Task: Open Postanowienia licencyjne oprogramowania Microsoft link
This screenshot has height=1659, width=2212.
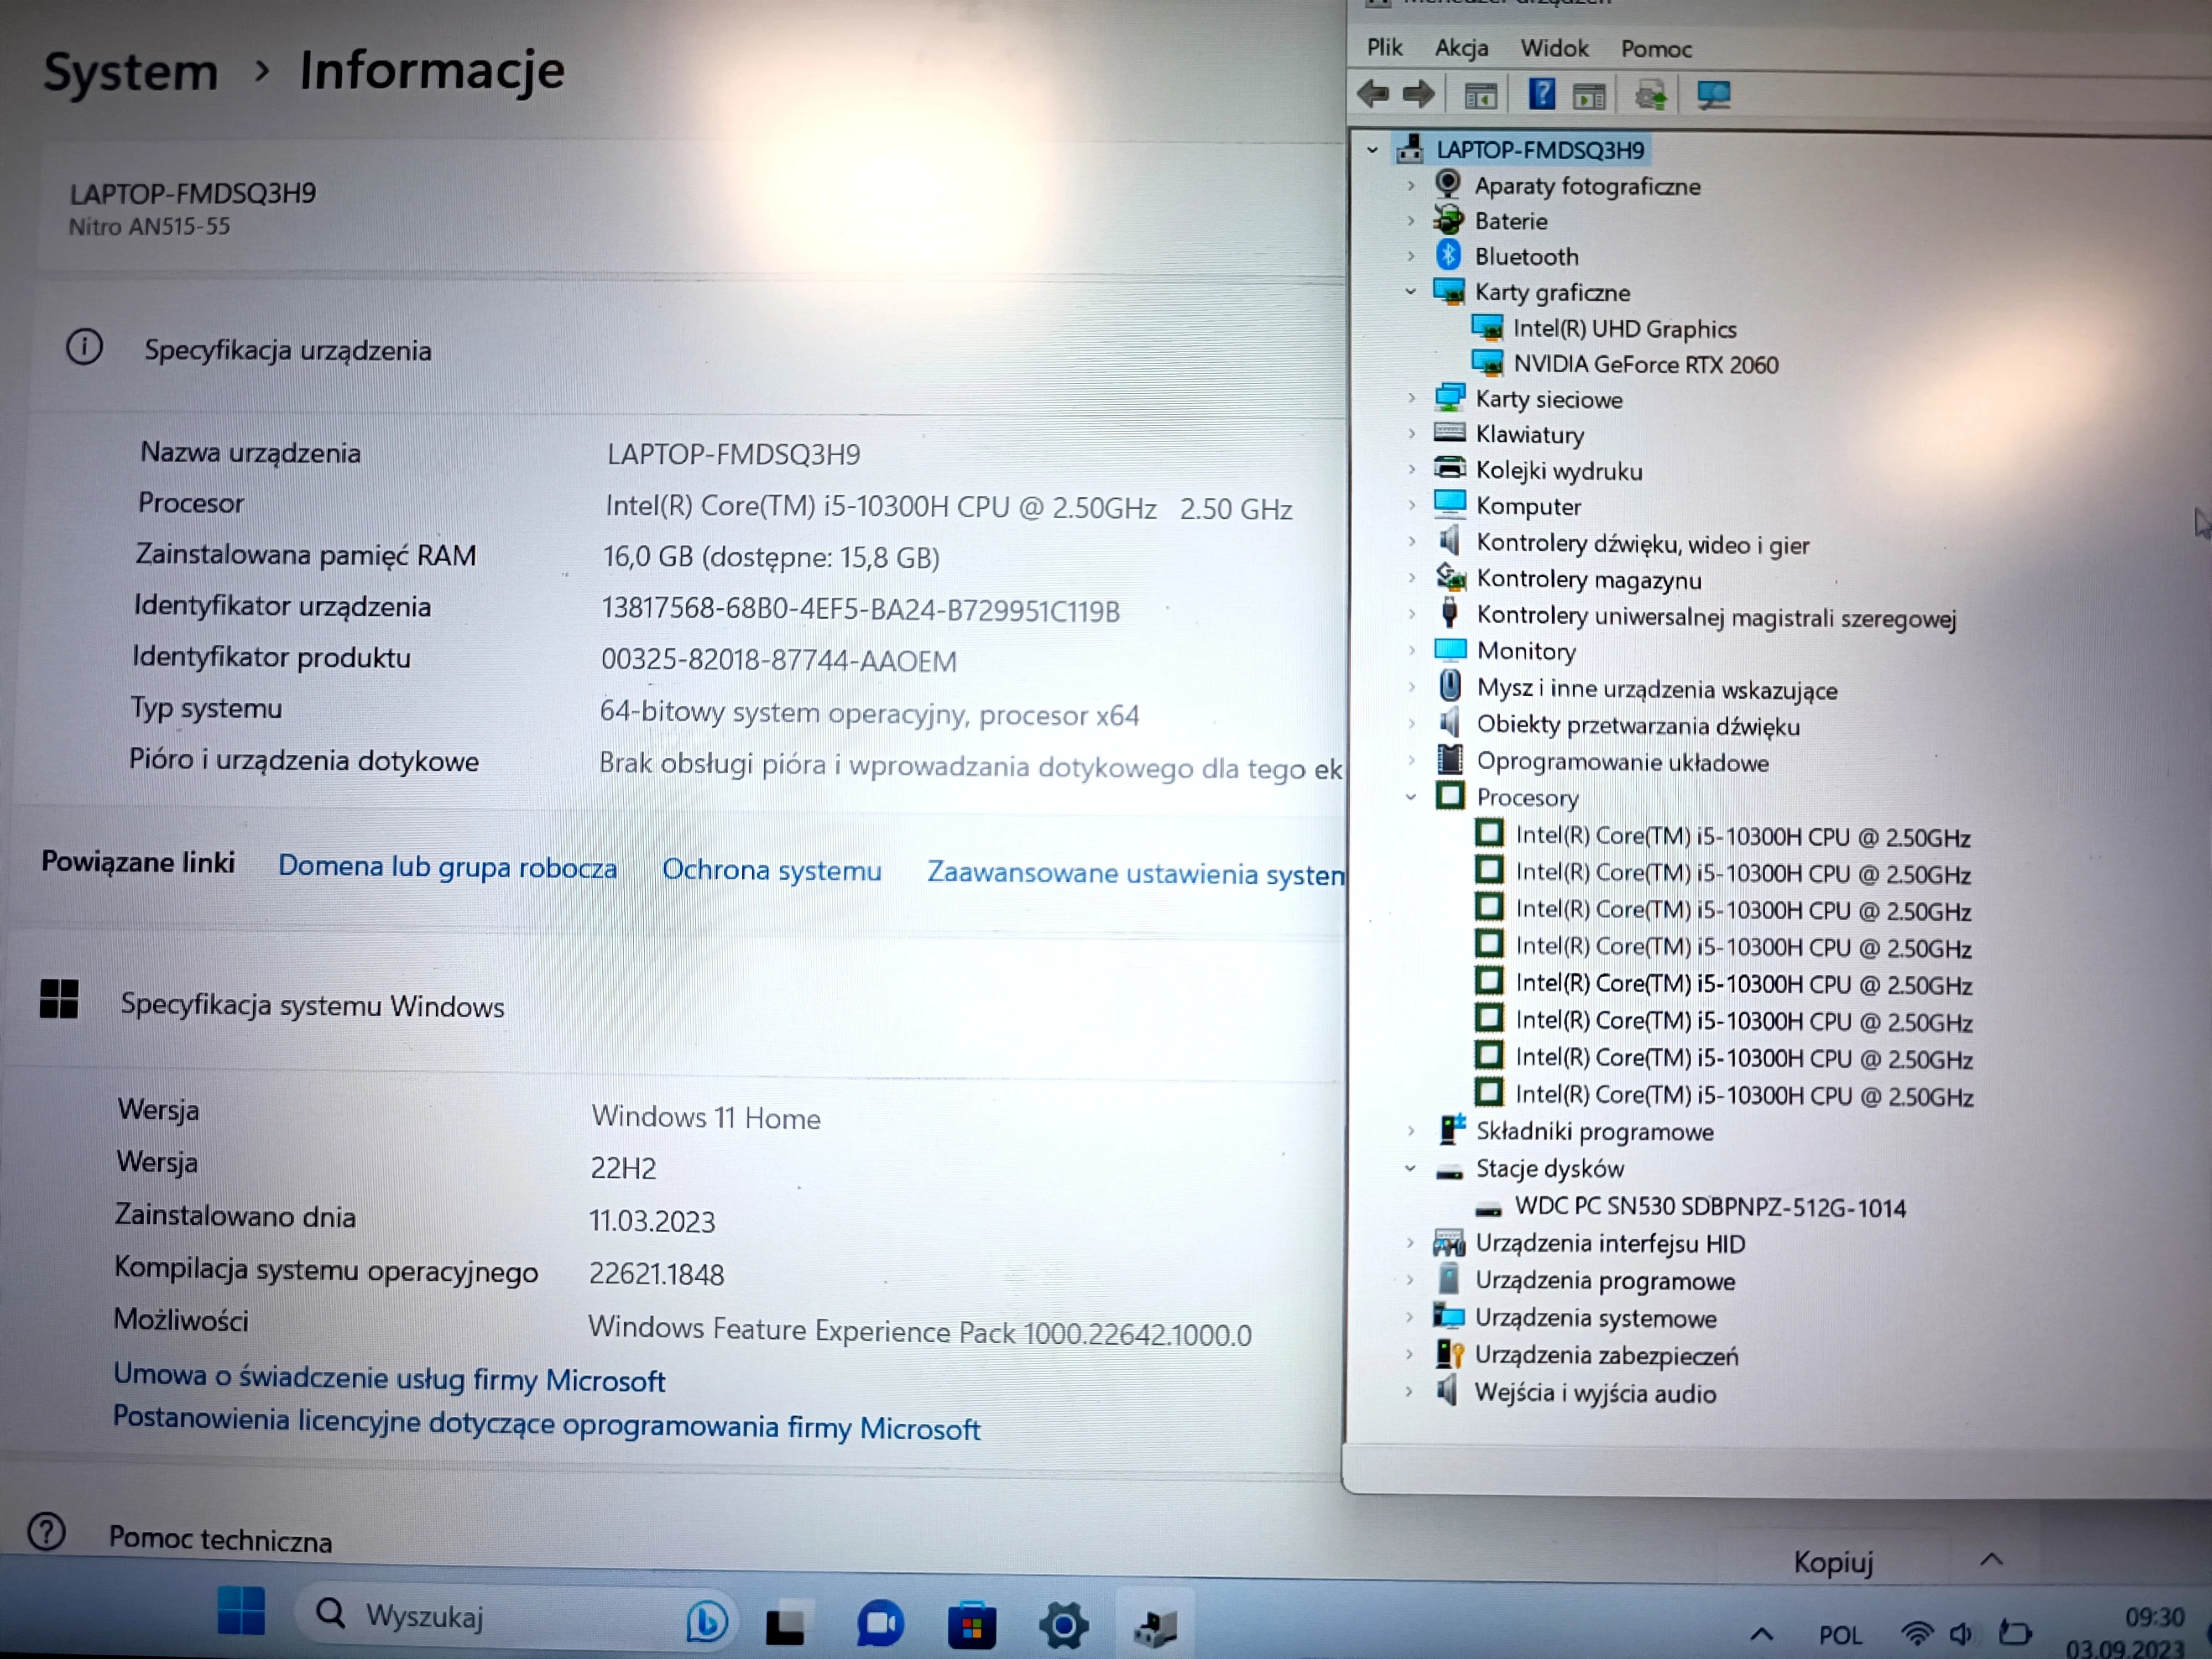Action: [x=546, y=1423]
